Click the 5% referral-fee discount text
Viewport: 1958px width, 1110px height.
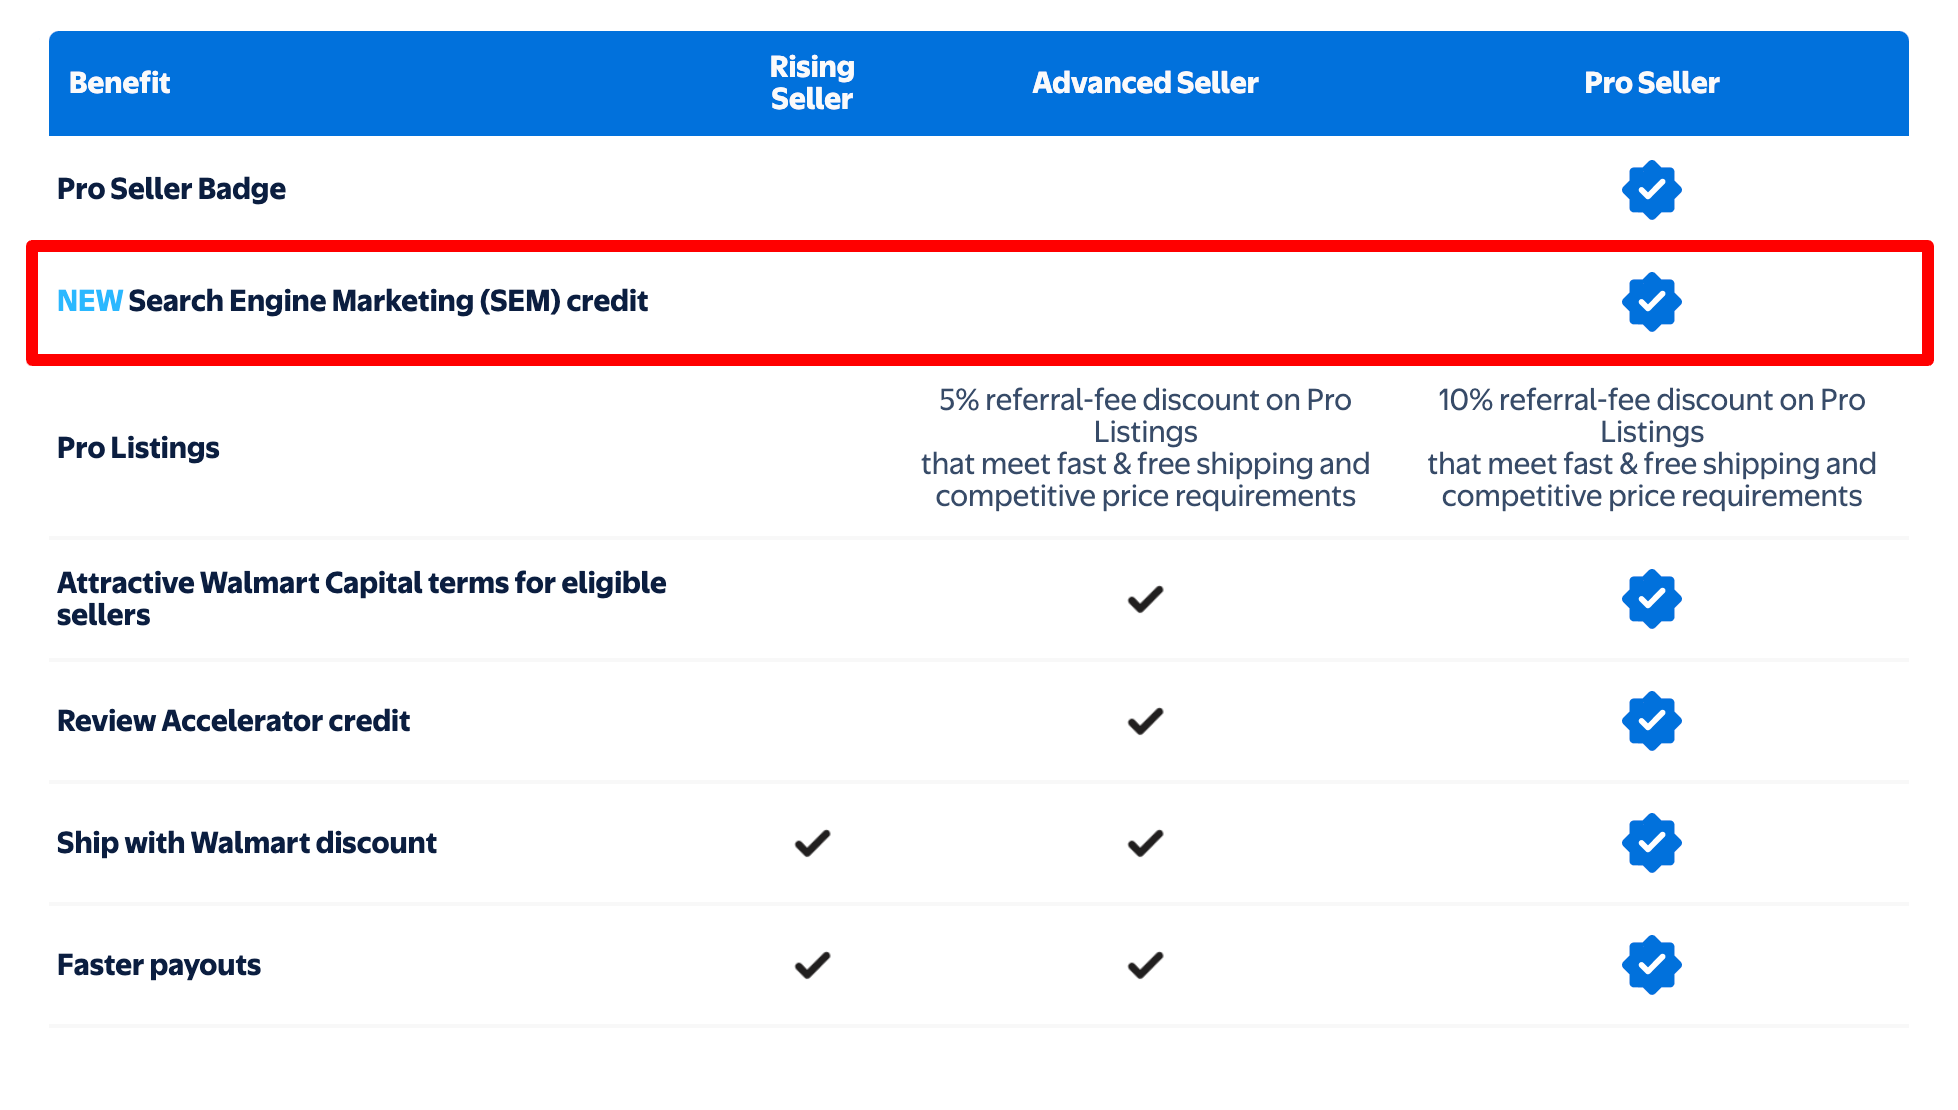(1145, 448)
